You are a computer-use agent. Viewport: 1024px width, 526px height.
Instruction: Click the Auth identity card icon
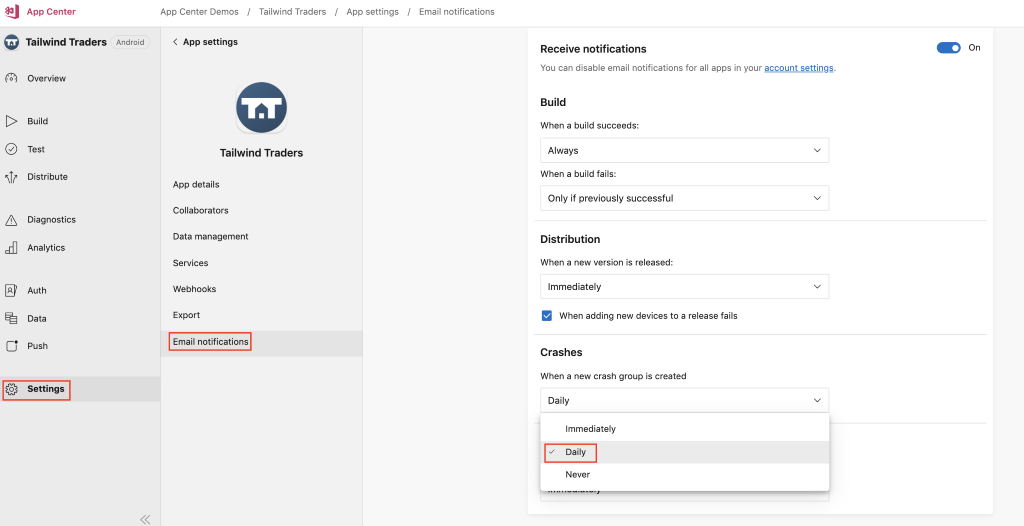click(x=11, y=291)
